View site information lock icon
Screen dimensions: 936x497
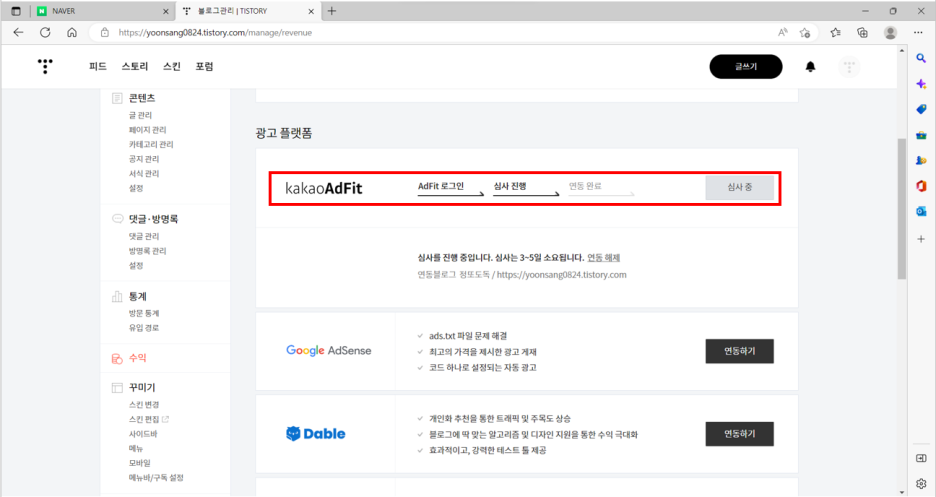104,33
